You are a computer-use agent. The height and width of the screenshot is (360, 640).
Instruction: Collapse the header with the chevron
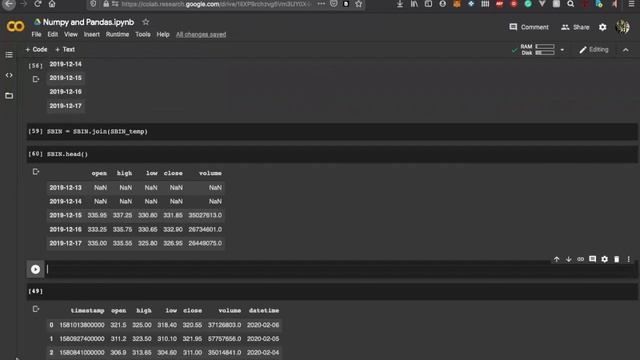pos(625,50)
